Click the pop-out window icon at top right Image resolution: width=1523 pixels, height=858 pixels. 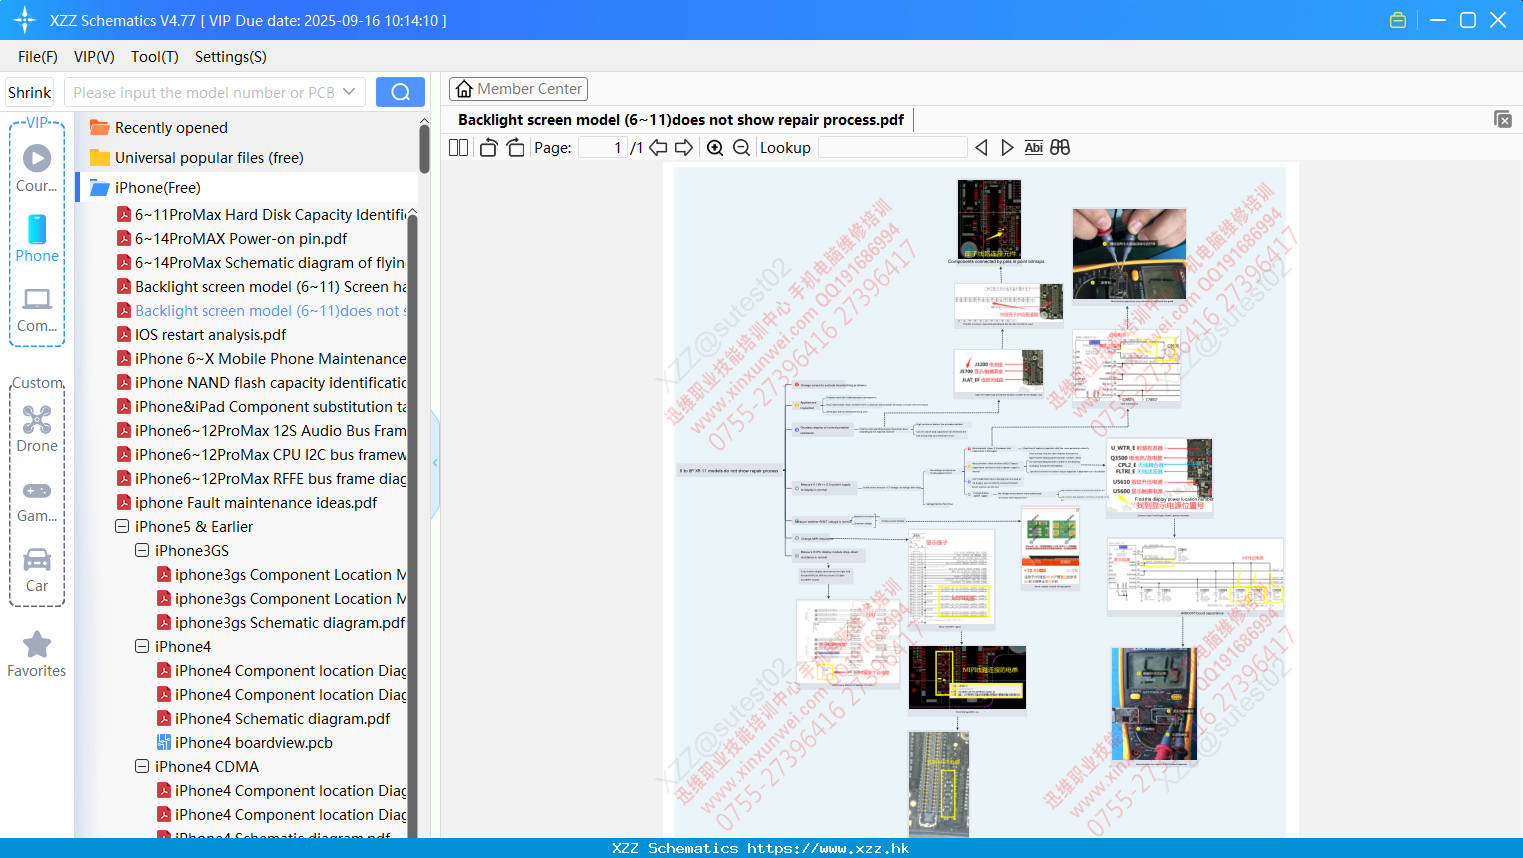[x=1503, y=119]
